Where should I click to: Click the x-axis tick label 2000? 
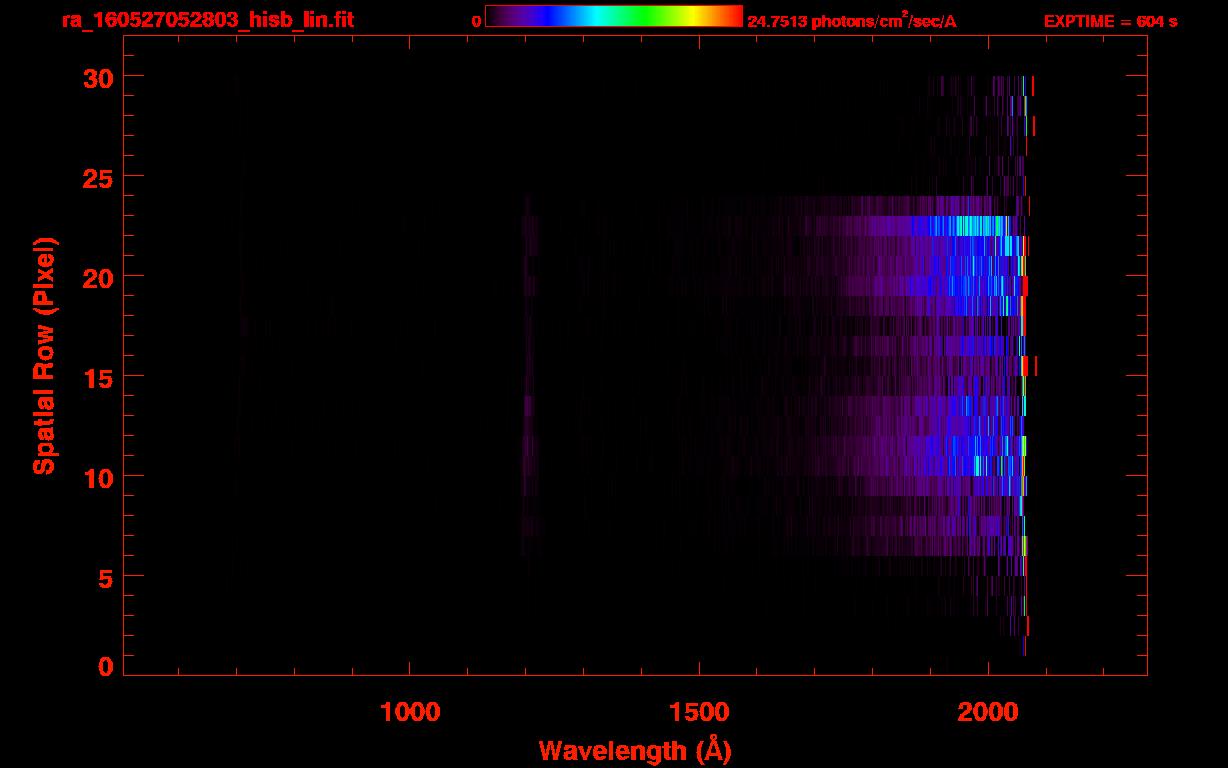988,711
